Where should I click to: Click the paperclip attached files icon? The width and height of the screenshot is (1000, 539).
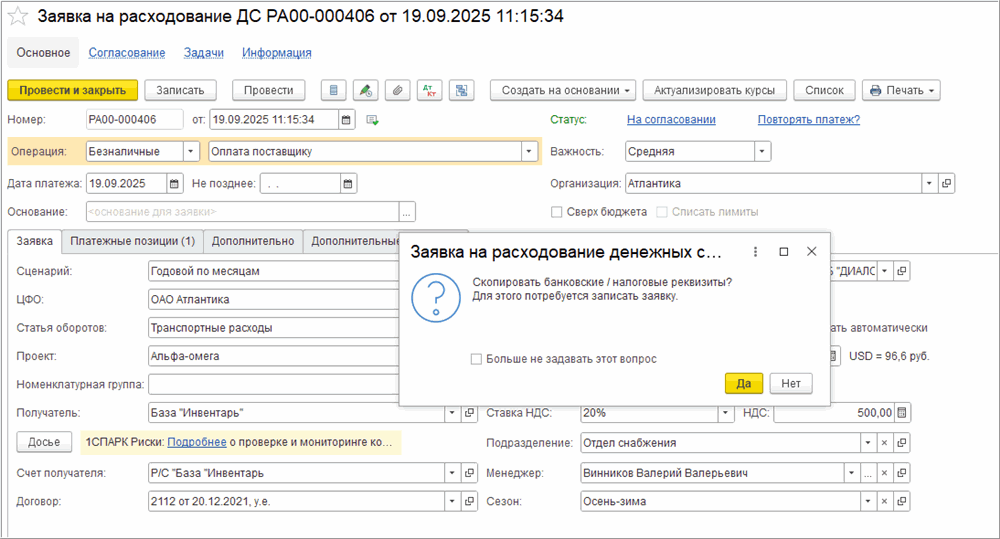click(x=398, y=90)
